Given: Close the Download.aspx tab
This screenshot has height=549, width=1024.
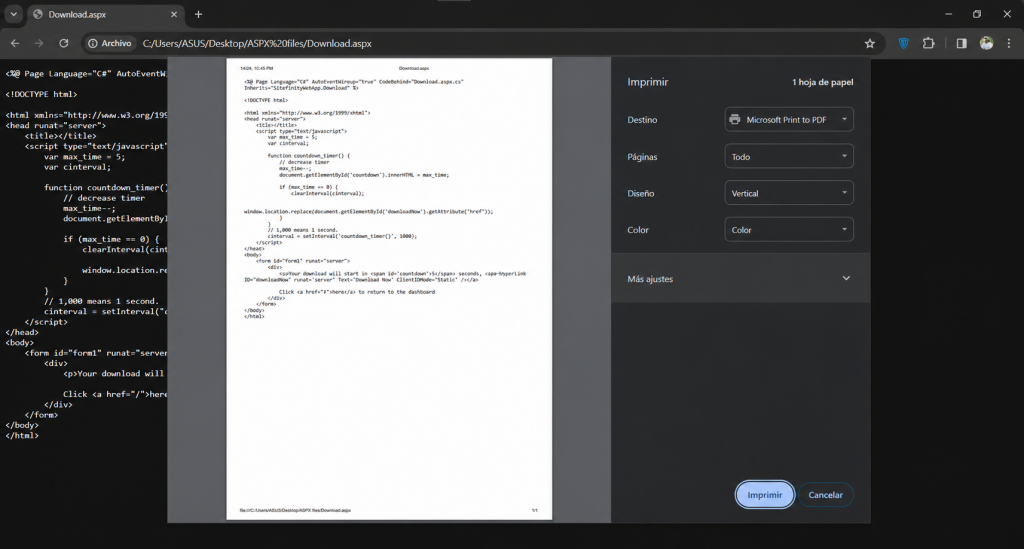Looking at the screenshot, I should (x=174, y=14).
